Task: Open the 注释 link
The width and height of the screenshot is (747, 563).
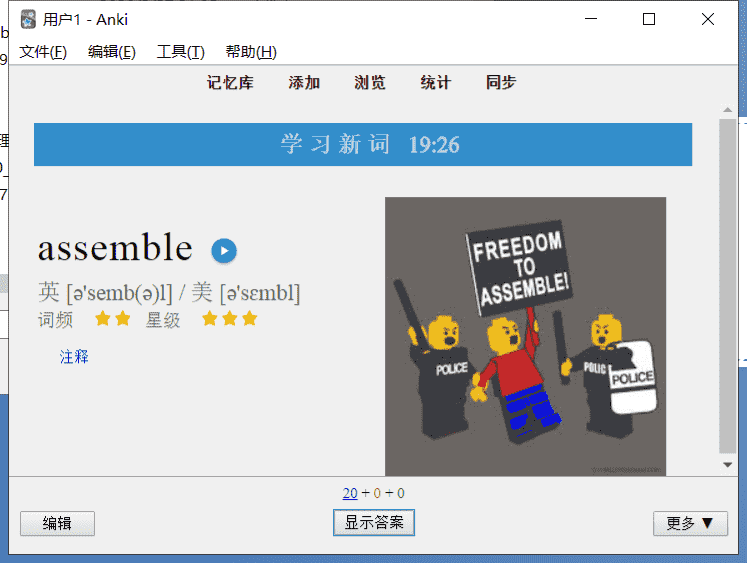Action: [74, 357]
